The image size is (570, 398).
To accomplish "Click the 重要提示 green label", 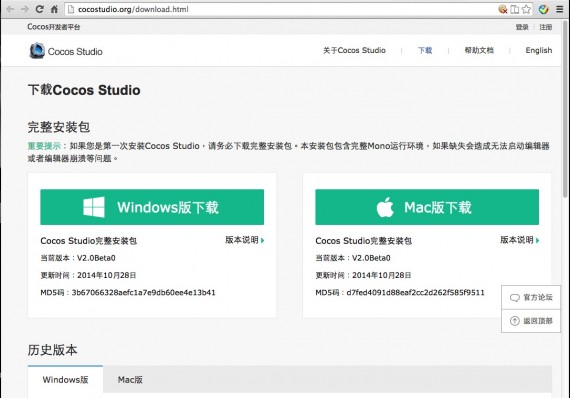I will coord(44,146).
